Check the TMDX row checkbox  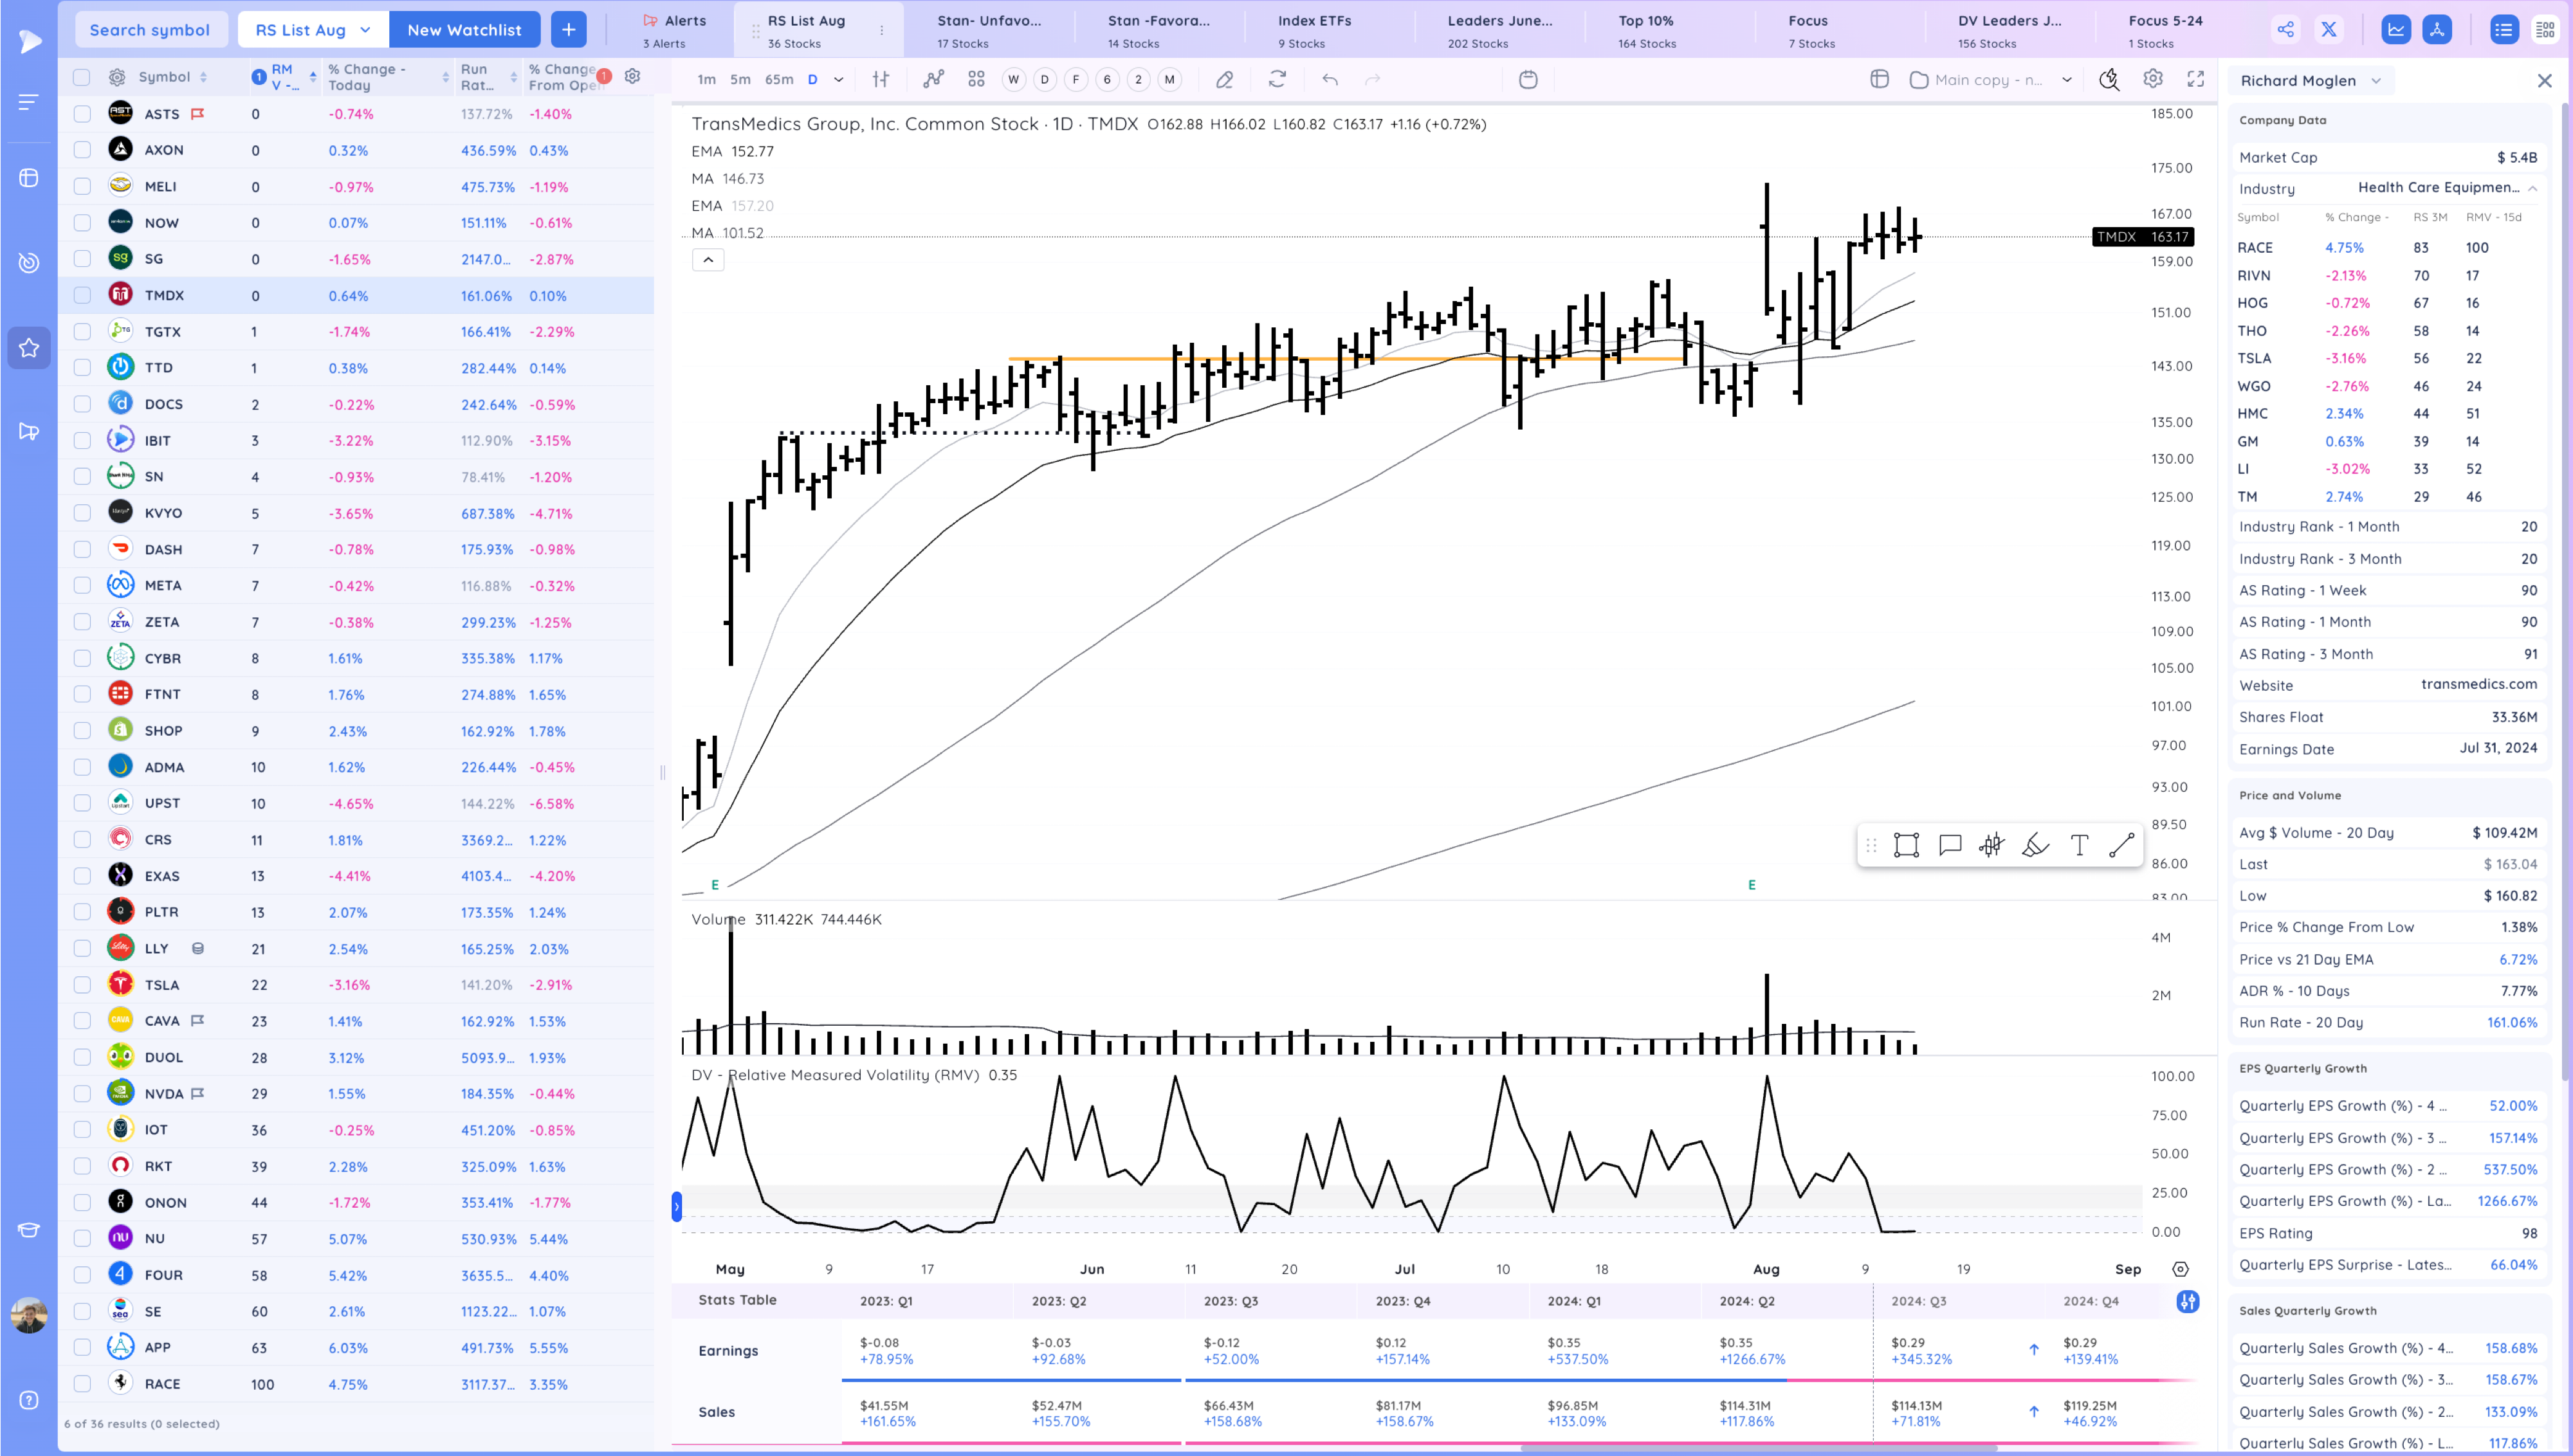(x=82, y=295)
